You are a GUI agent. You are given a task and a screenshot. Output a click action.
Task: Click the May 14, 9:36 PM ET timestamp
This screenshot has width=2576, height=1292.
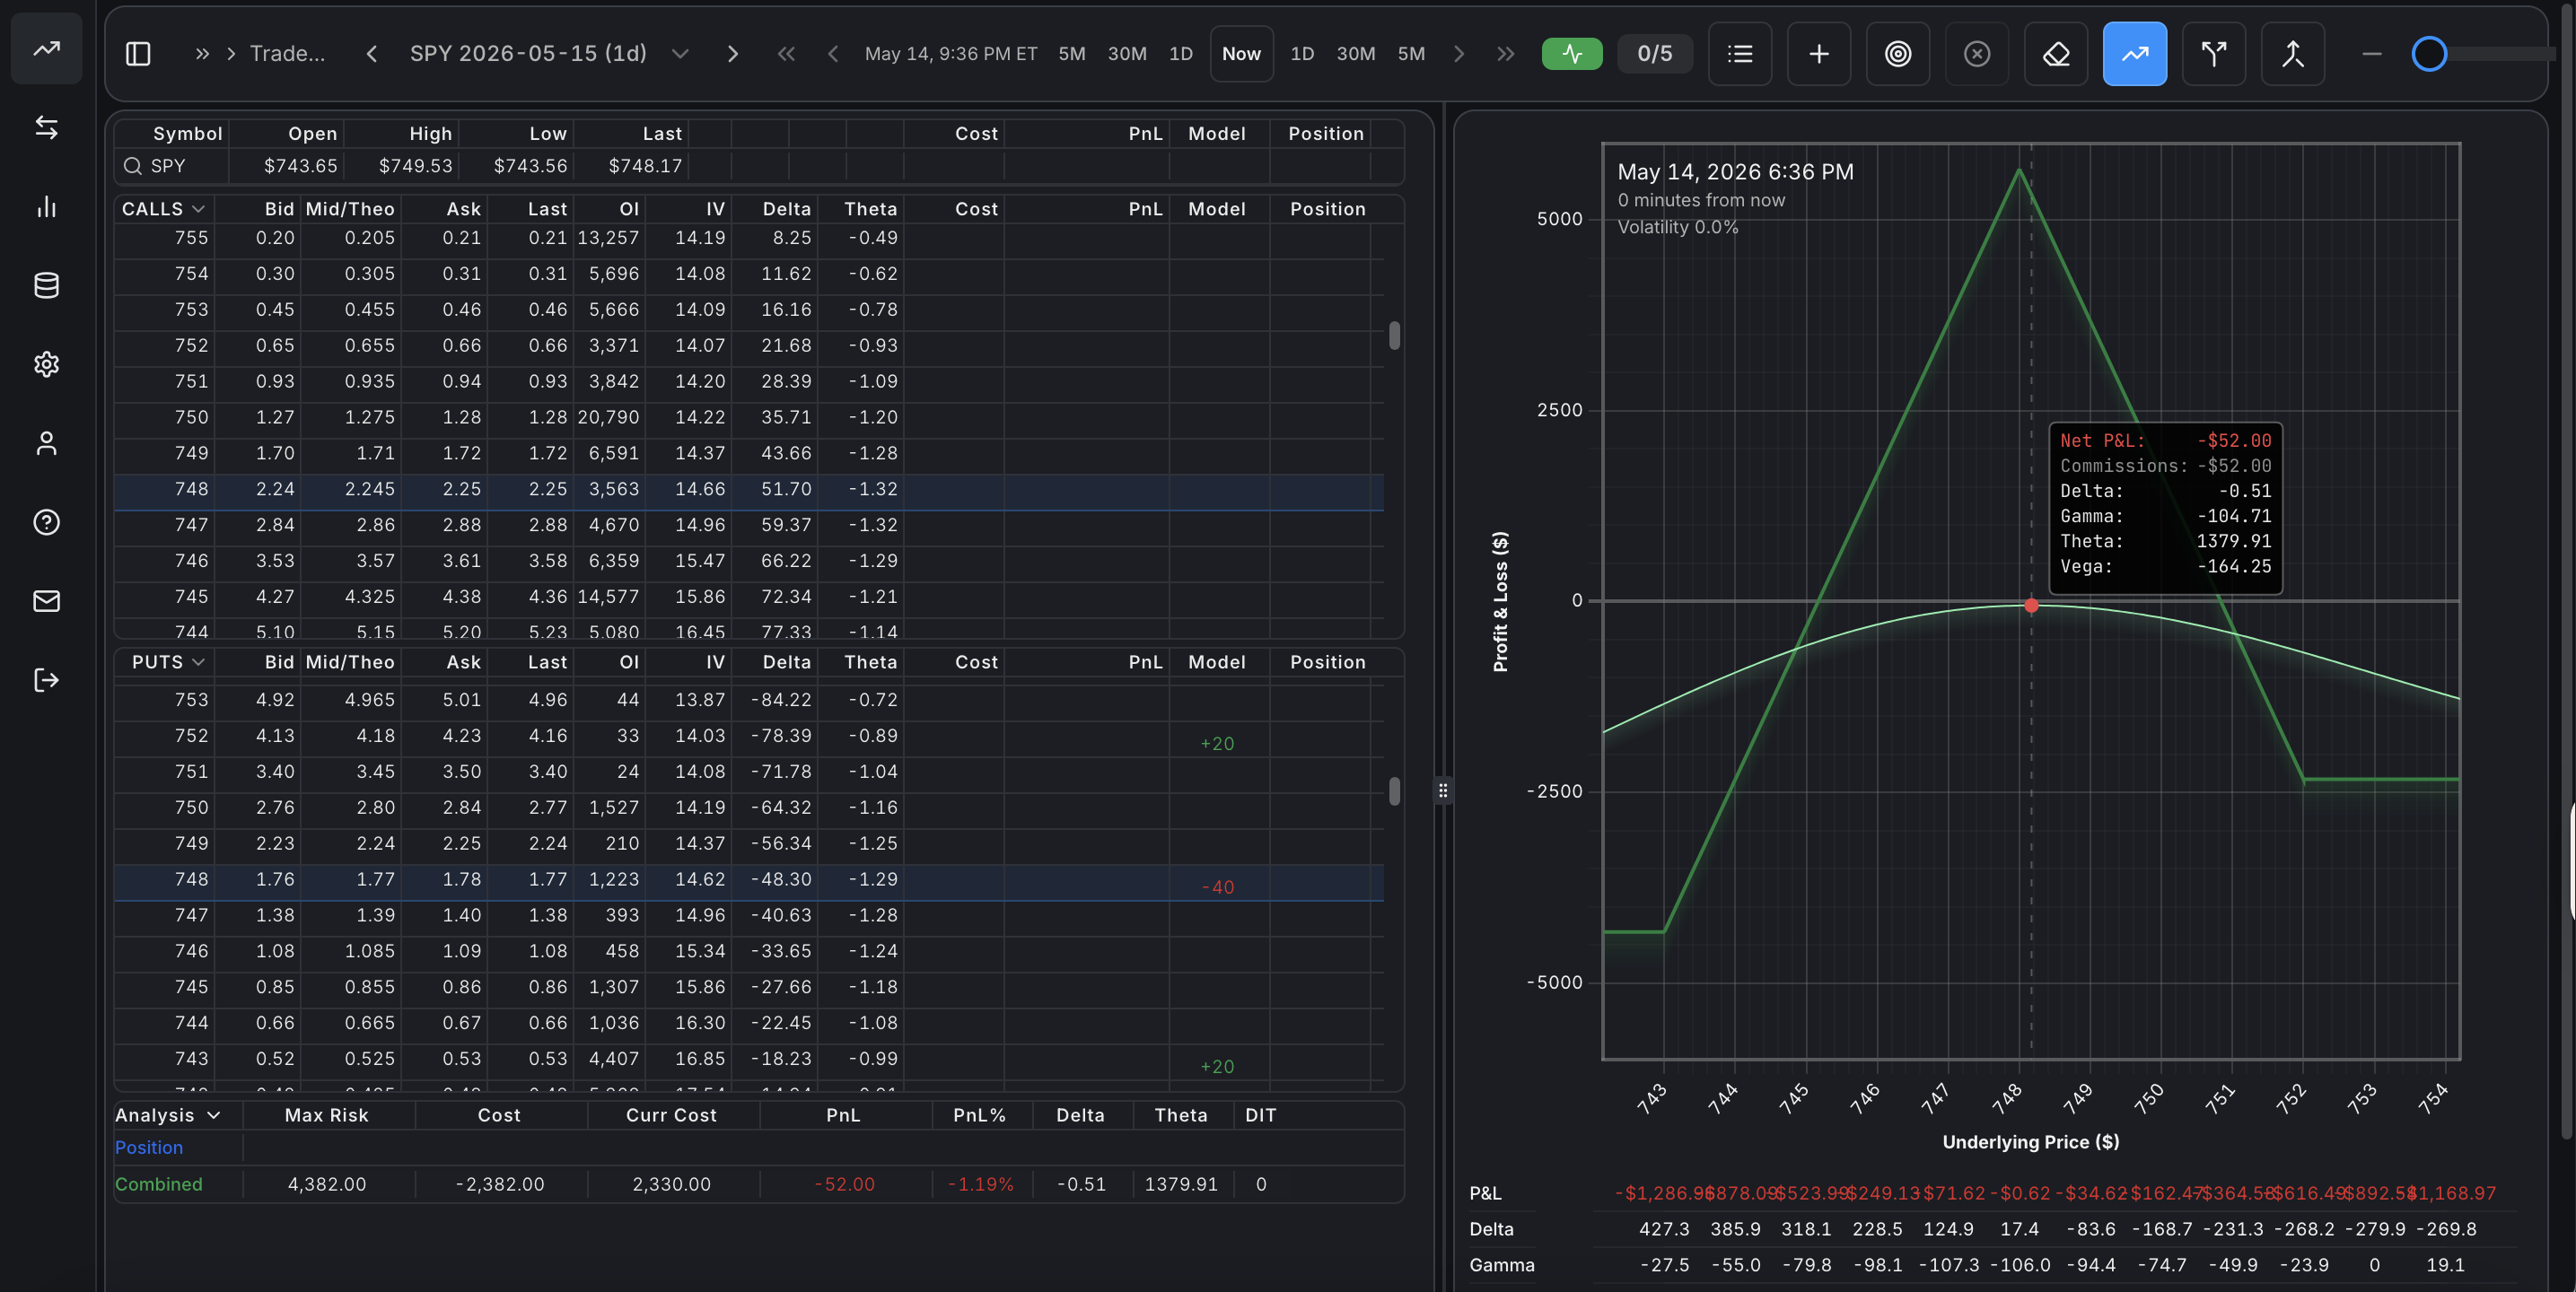(x=950, y=54)
